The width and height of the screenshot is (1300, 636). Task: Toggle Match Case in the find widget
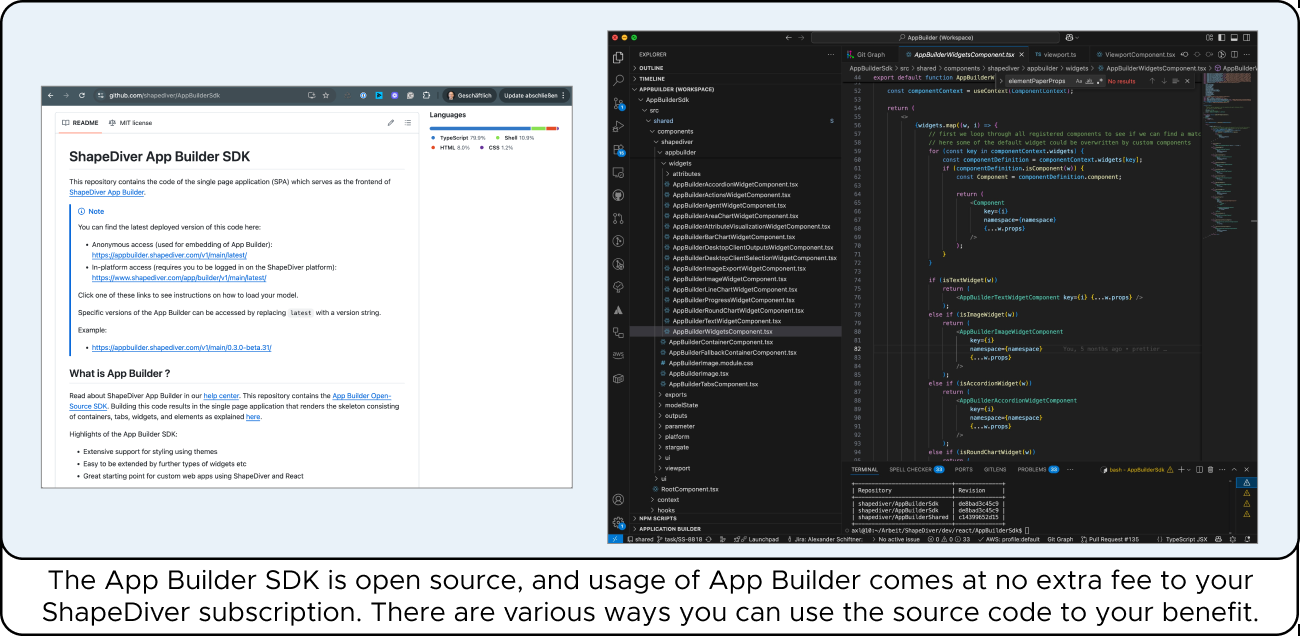(1079, 81)
